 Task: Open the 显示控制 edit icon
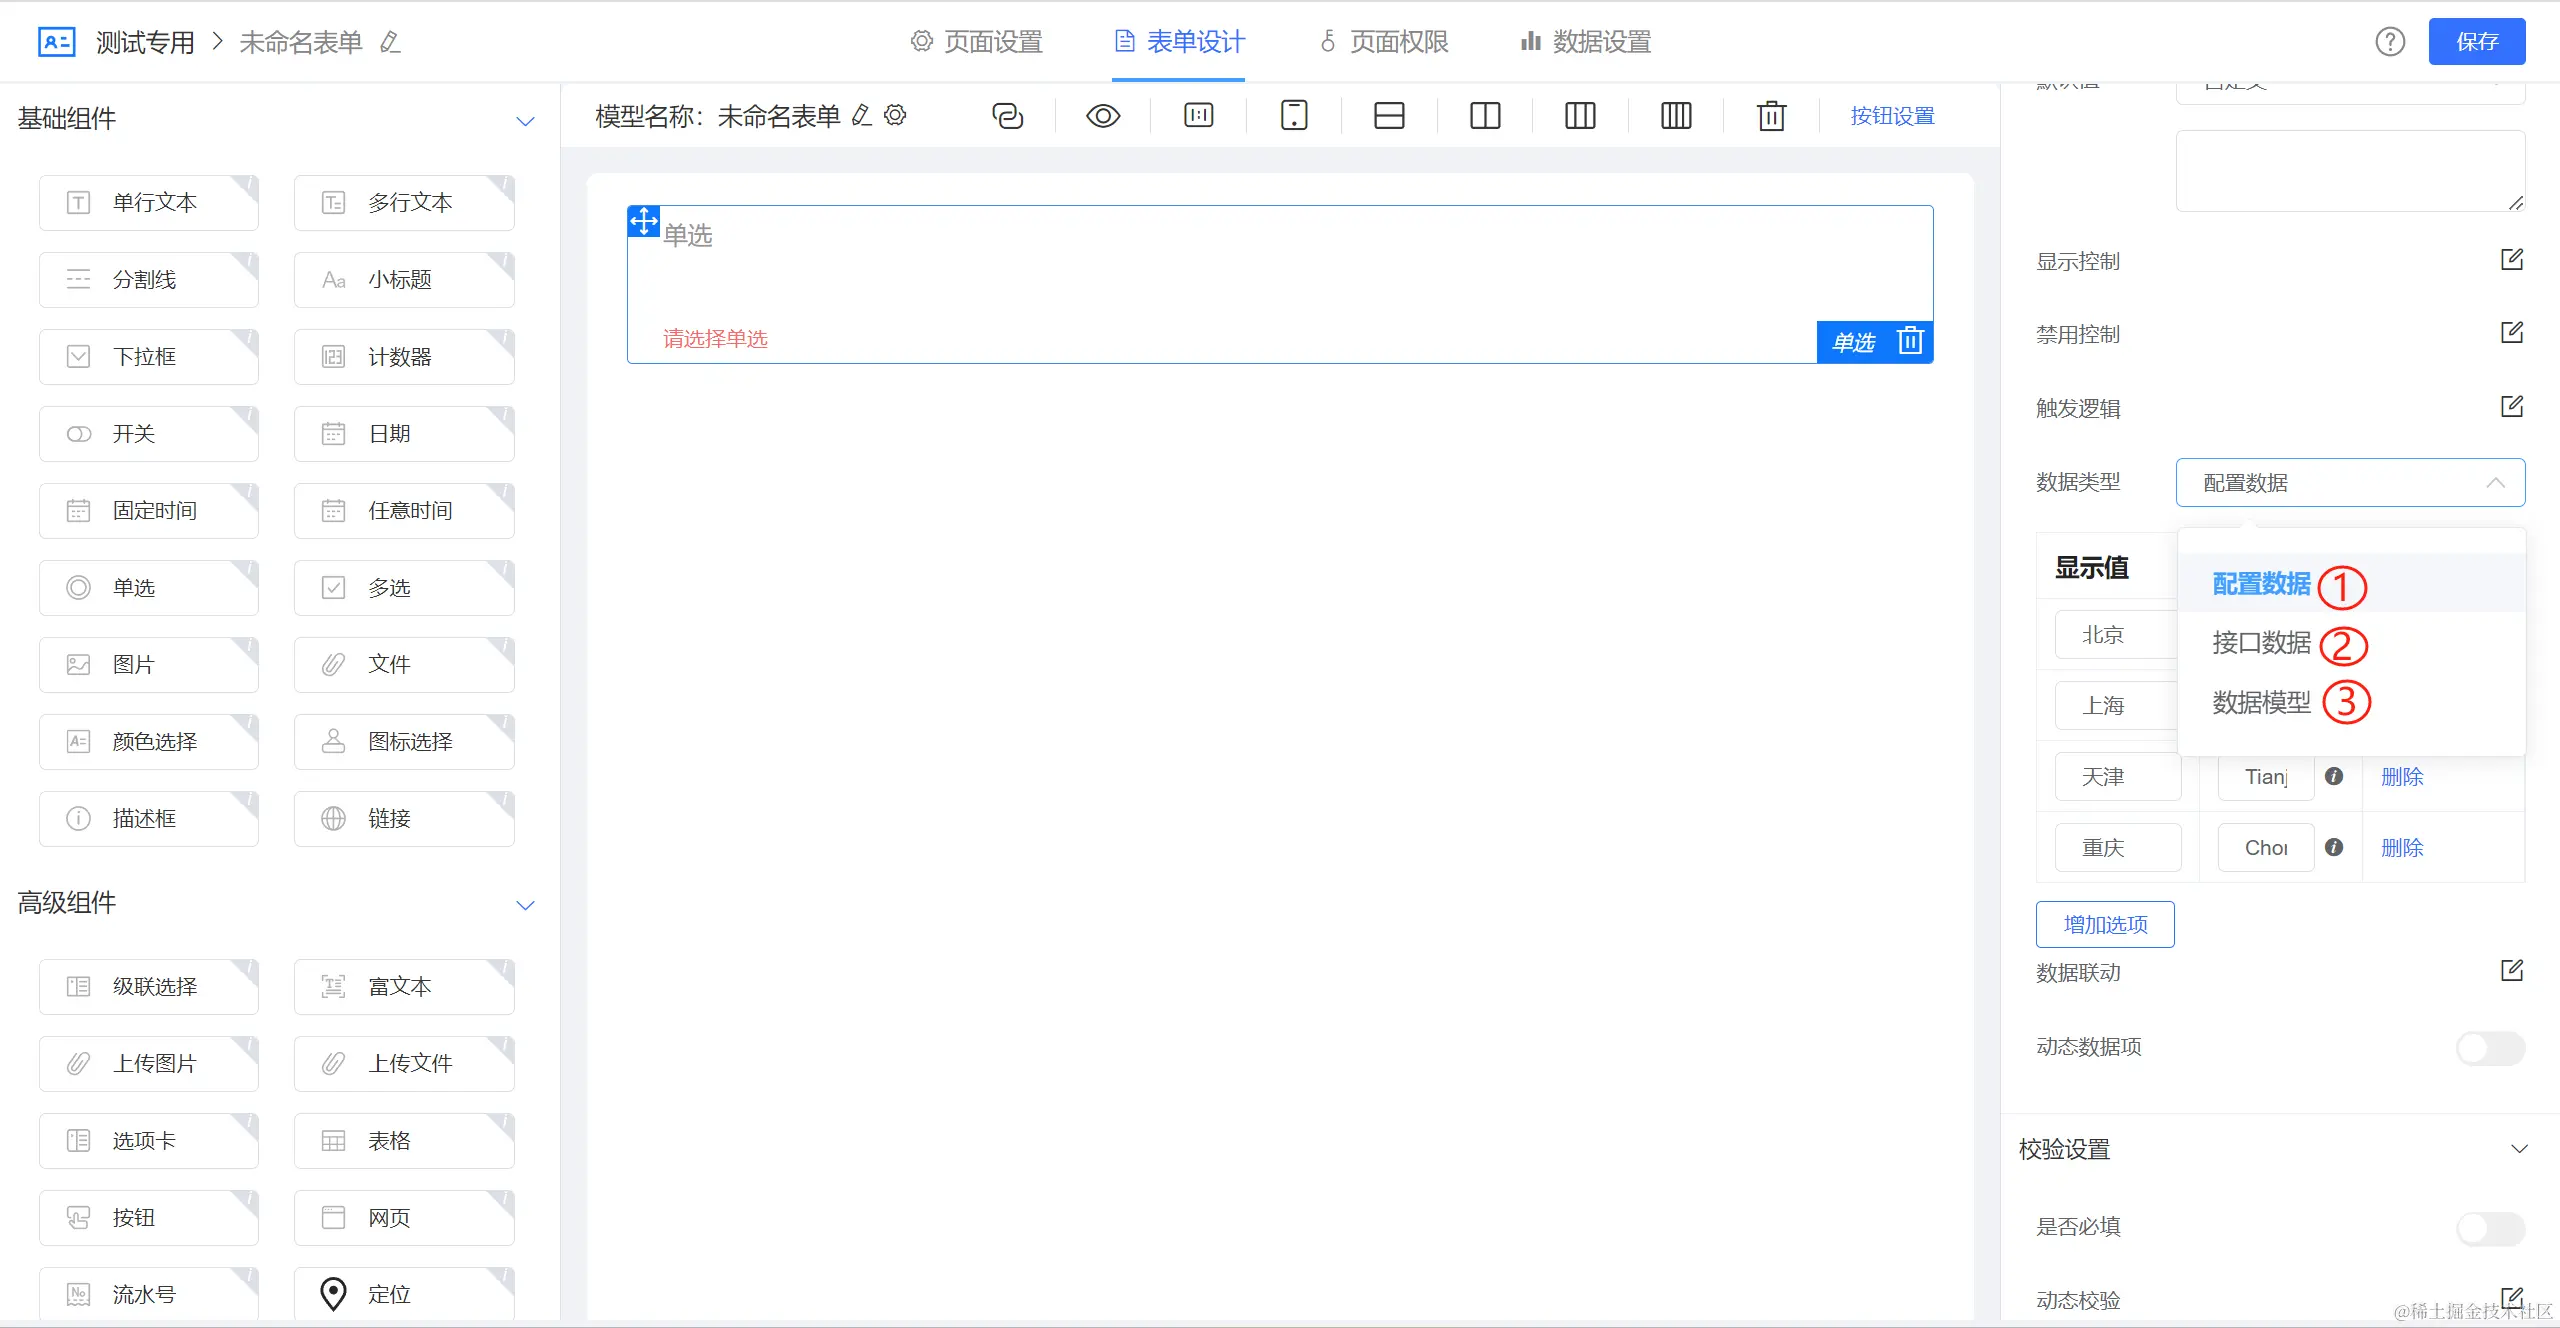(x=2511, y=260)
